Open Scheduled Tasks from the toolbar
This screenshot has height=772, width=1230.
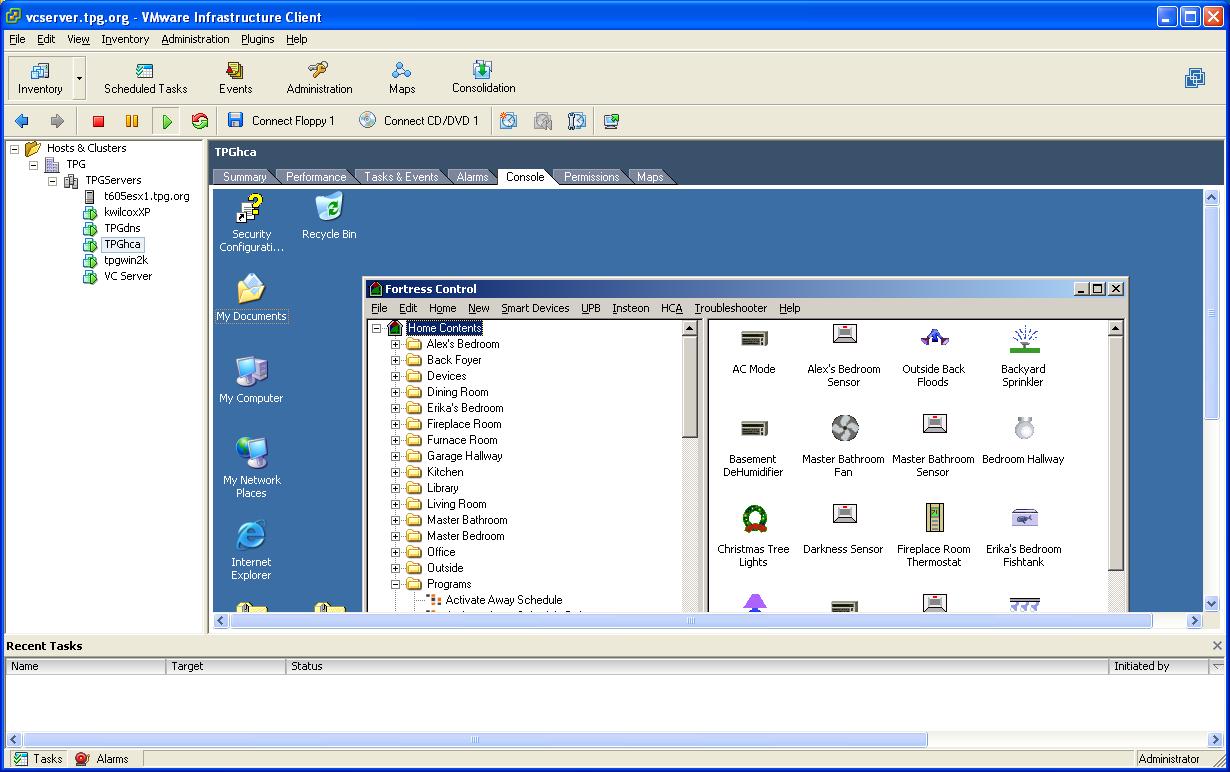pyautogui.click(x=145, y=77)
